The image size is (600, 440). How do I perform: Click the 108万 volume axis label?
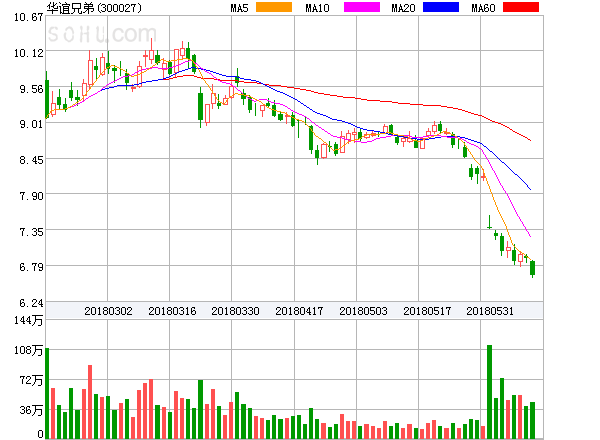[28, 350]
